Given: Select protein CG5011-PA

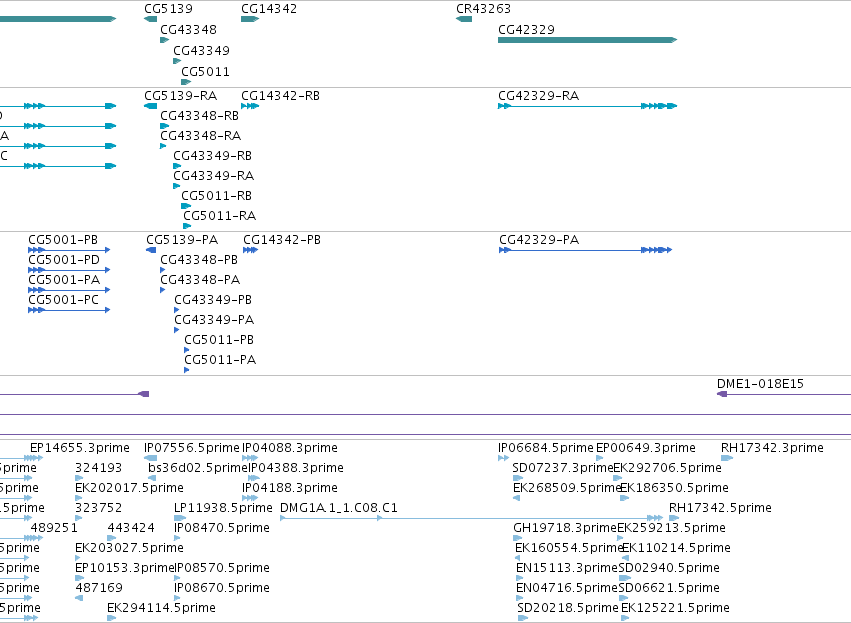Looking at the screenshot, I should click(x=187, y=370).
